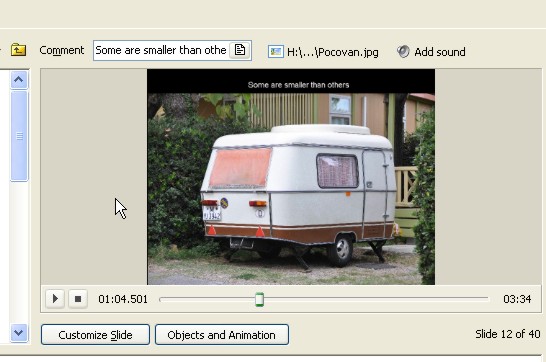The width and height of the screenshot is (546, 362).
Task: Click the slide list scroll down arrow
Action: [19, 333]
